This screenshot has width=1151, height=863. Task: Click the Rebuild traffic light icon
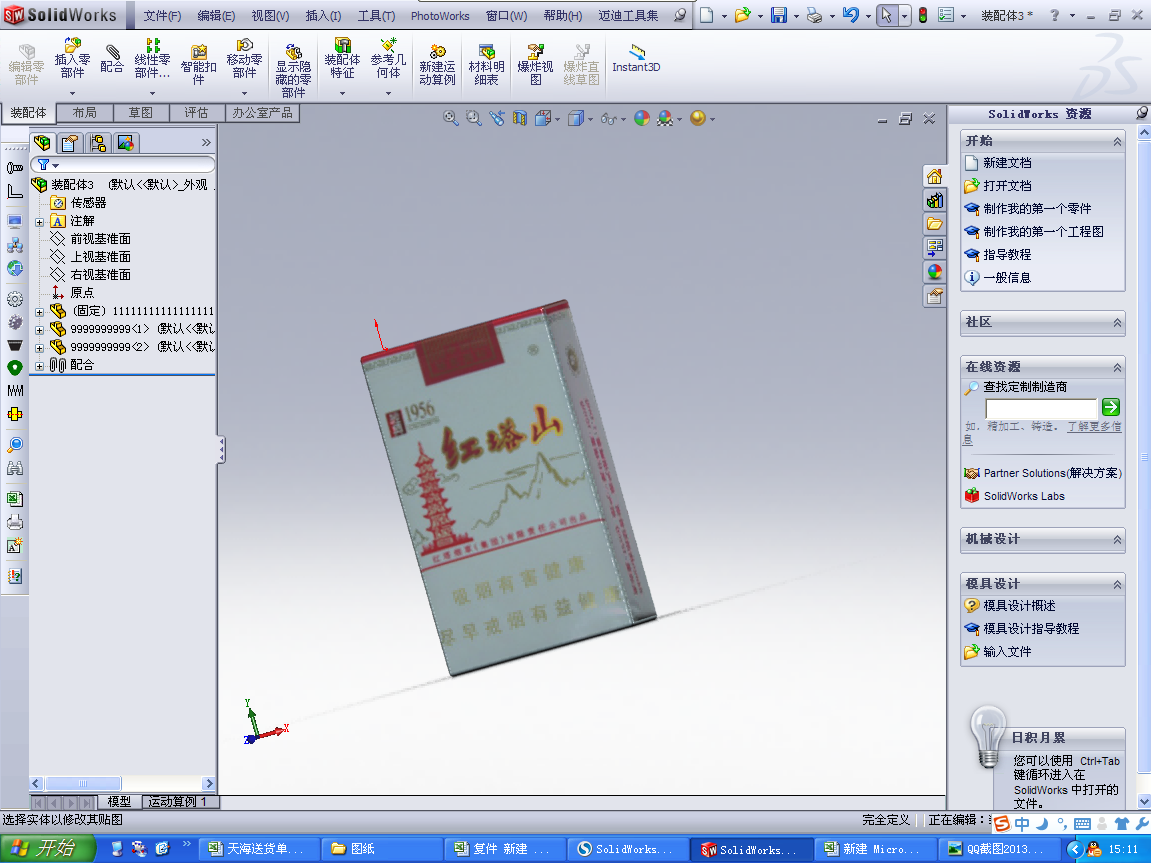tap(923, 15)
